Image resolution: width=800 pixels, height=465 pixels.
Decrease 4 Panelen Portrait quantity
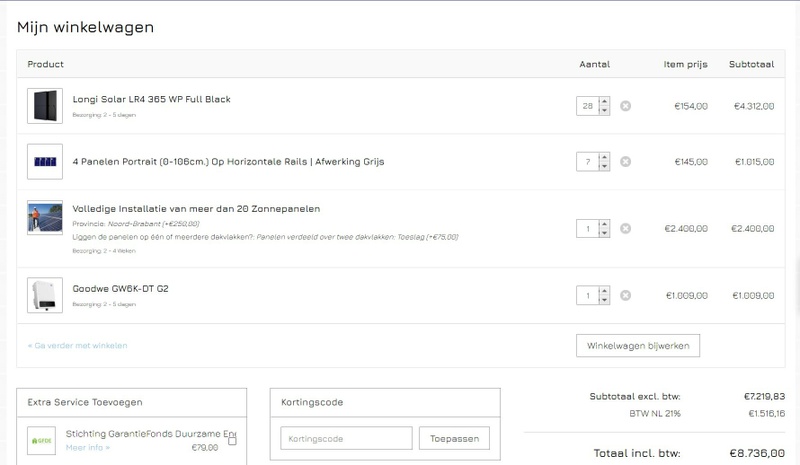pos(604,167)
